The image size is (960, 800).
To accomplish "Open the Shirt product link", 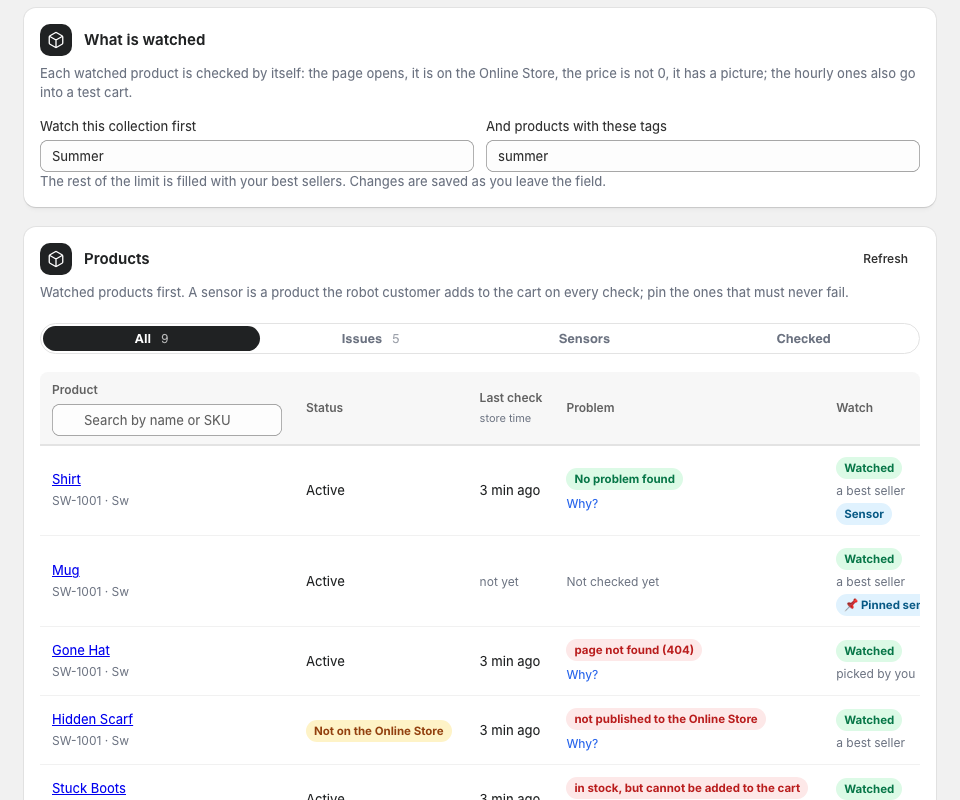I will [66, 479].
